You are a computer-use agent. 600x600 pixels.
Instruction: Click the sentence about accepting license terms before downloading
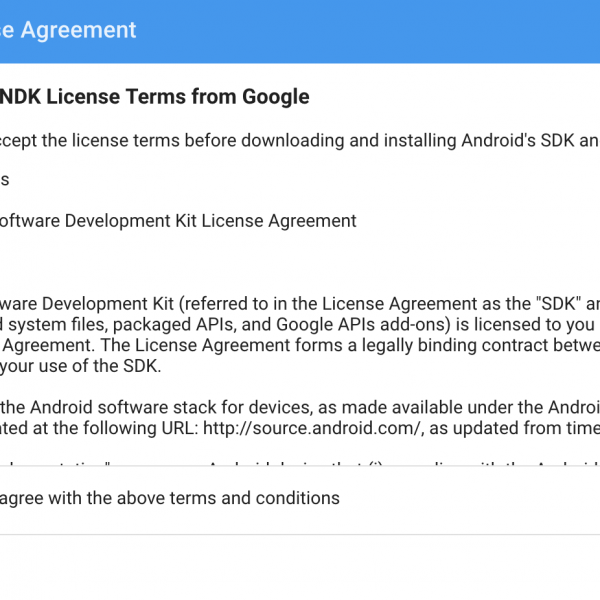coord(300,140)
